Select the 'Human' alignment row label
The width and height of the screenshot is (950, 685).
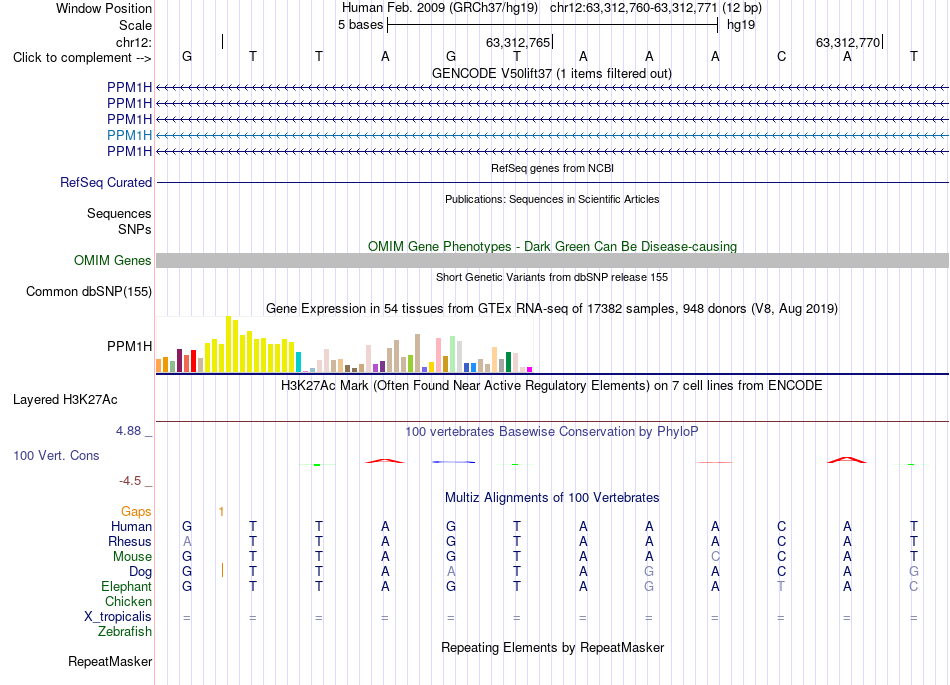[131, 526]
